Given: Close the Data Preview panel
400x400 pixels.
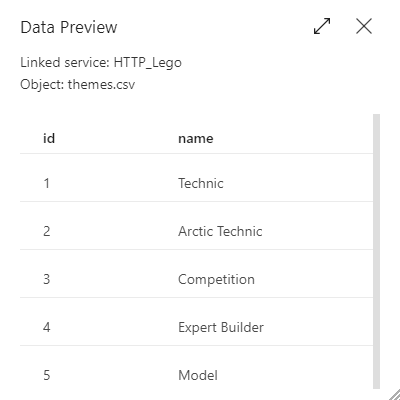Looking at the screenshot, I should coord(364,26).
